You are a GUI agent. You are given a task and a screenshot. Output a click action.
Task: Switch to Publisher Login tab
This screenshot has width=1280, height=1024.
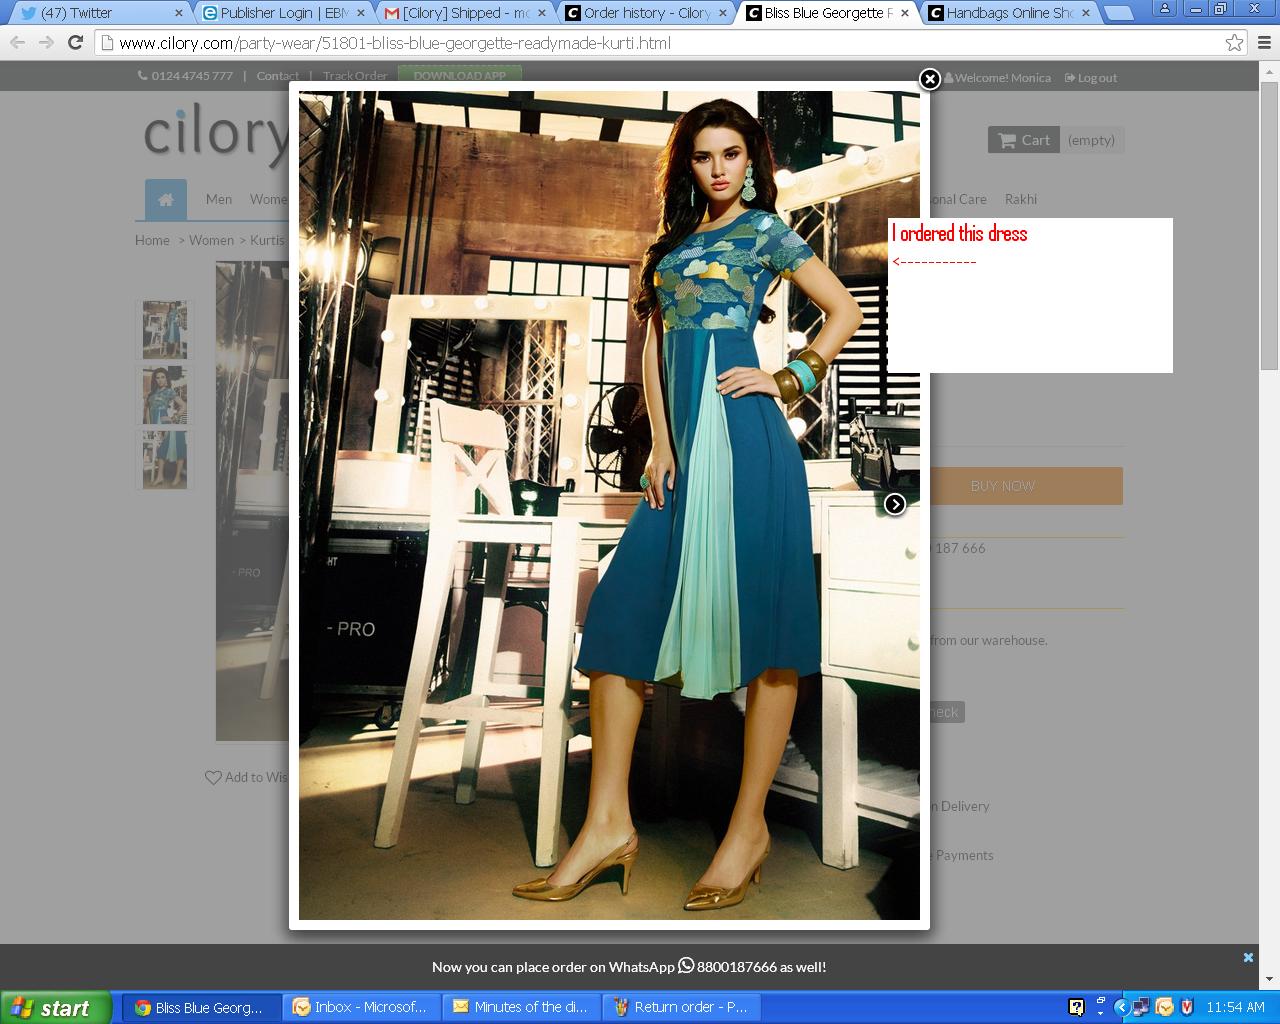[x=284, y=13]
